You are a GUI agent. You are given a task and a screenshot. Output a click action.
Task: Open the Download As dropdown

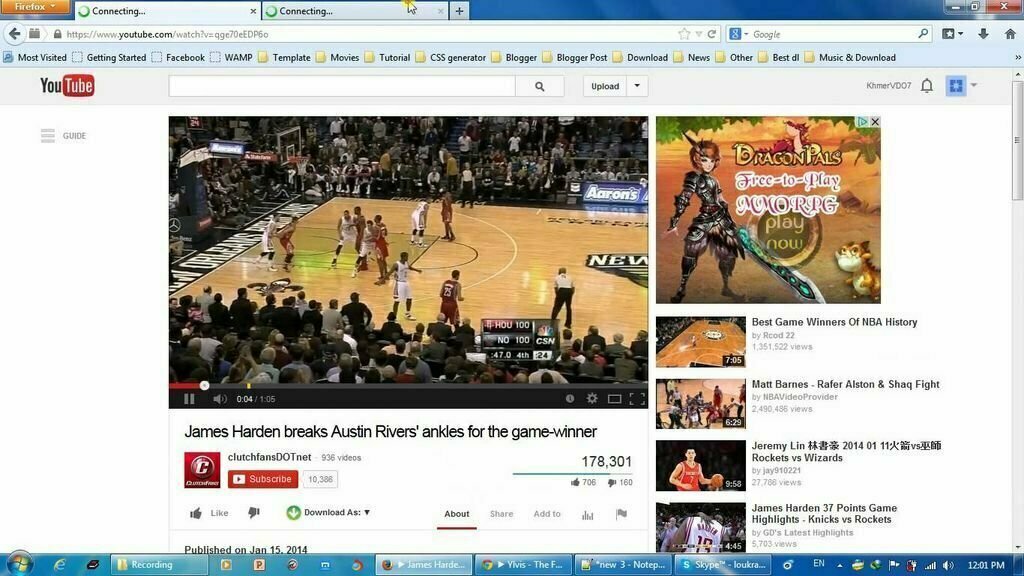tap(328, 513)
